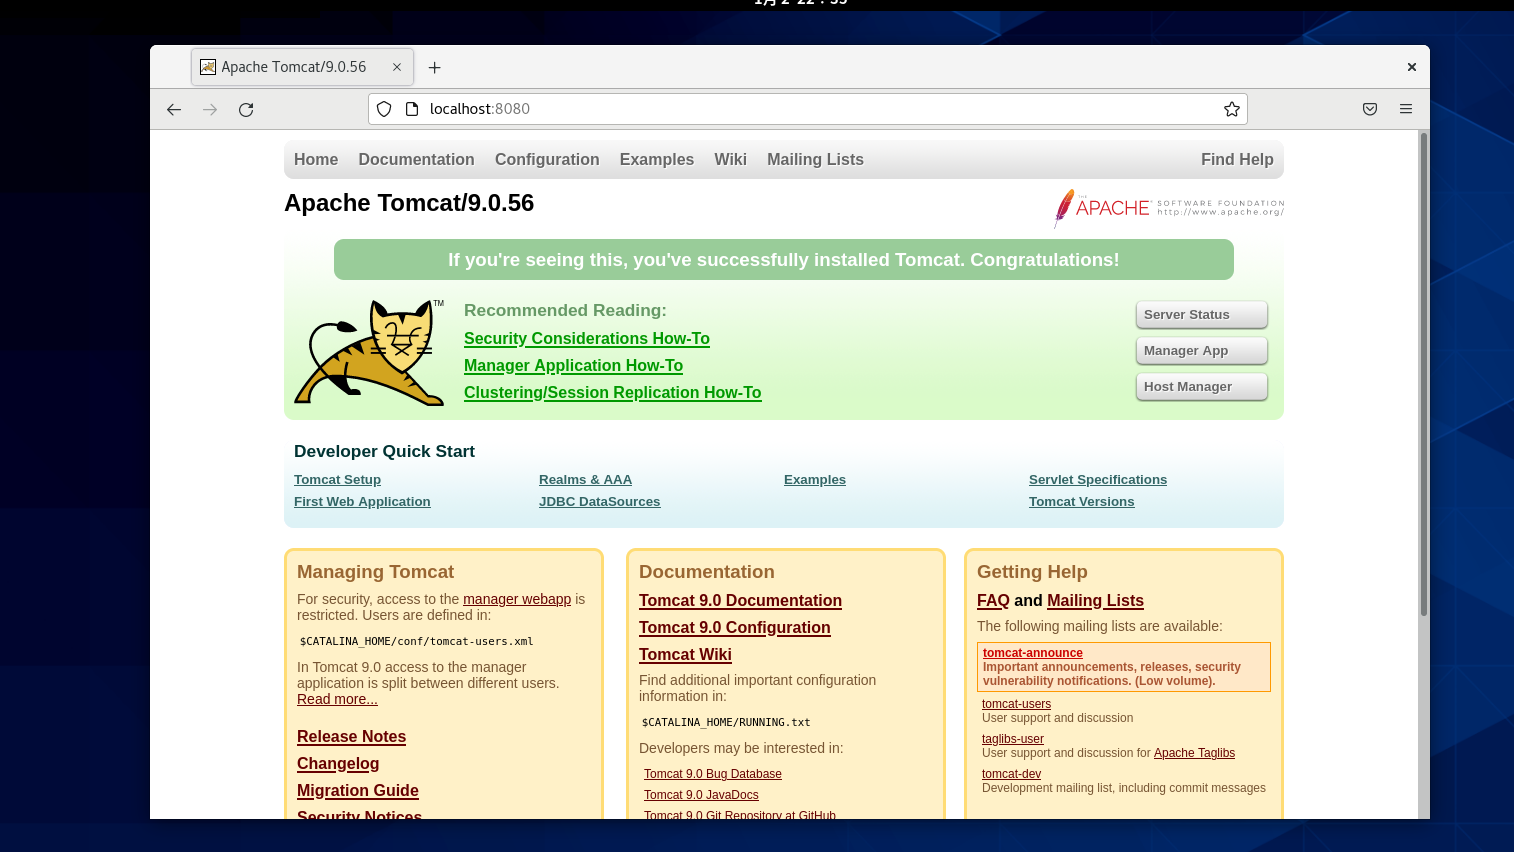Image resolution: width=1514 pixels, height=852 pixels.
Task: Click the $CATALINA_HOME/RUNNING.txt path text
Action: tap(726, 722)
